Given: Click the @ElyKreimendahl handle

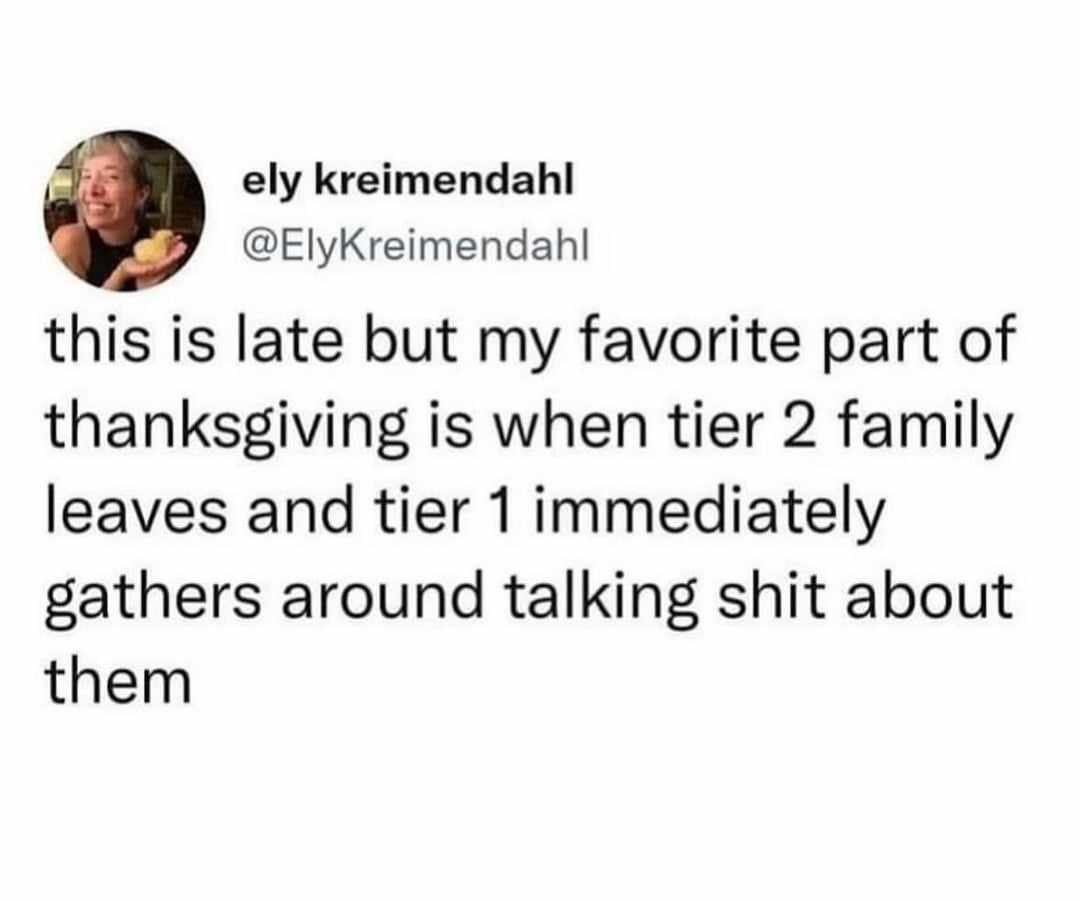Looking at the screenshot, I should (419, 242).
